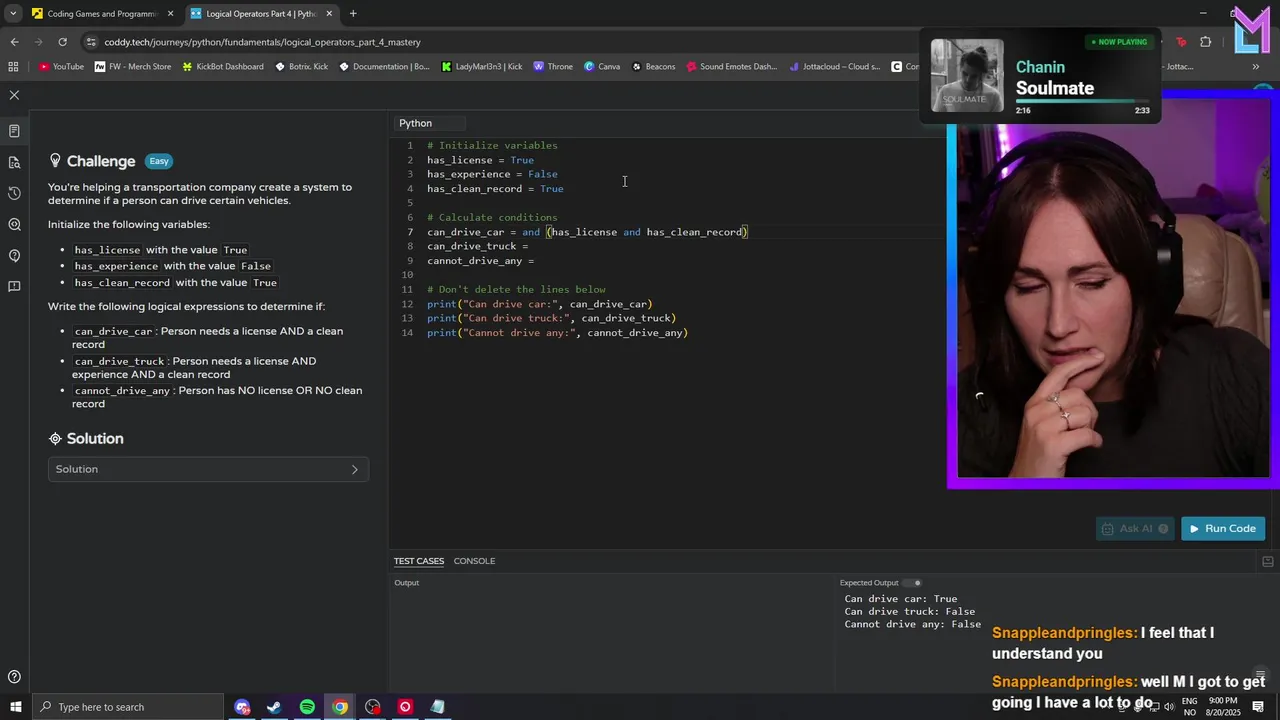
Task: Open the KickBot Dashboard bookmark
Action: click(223, 67)
